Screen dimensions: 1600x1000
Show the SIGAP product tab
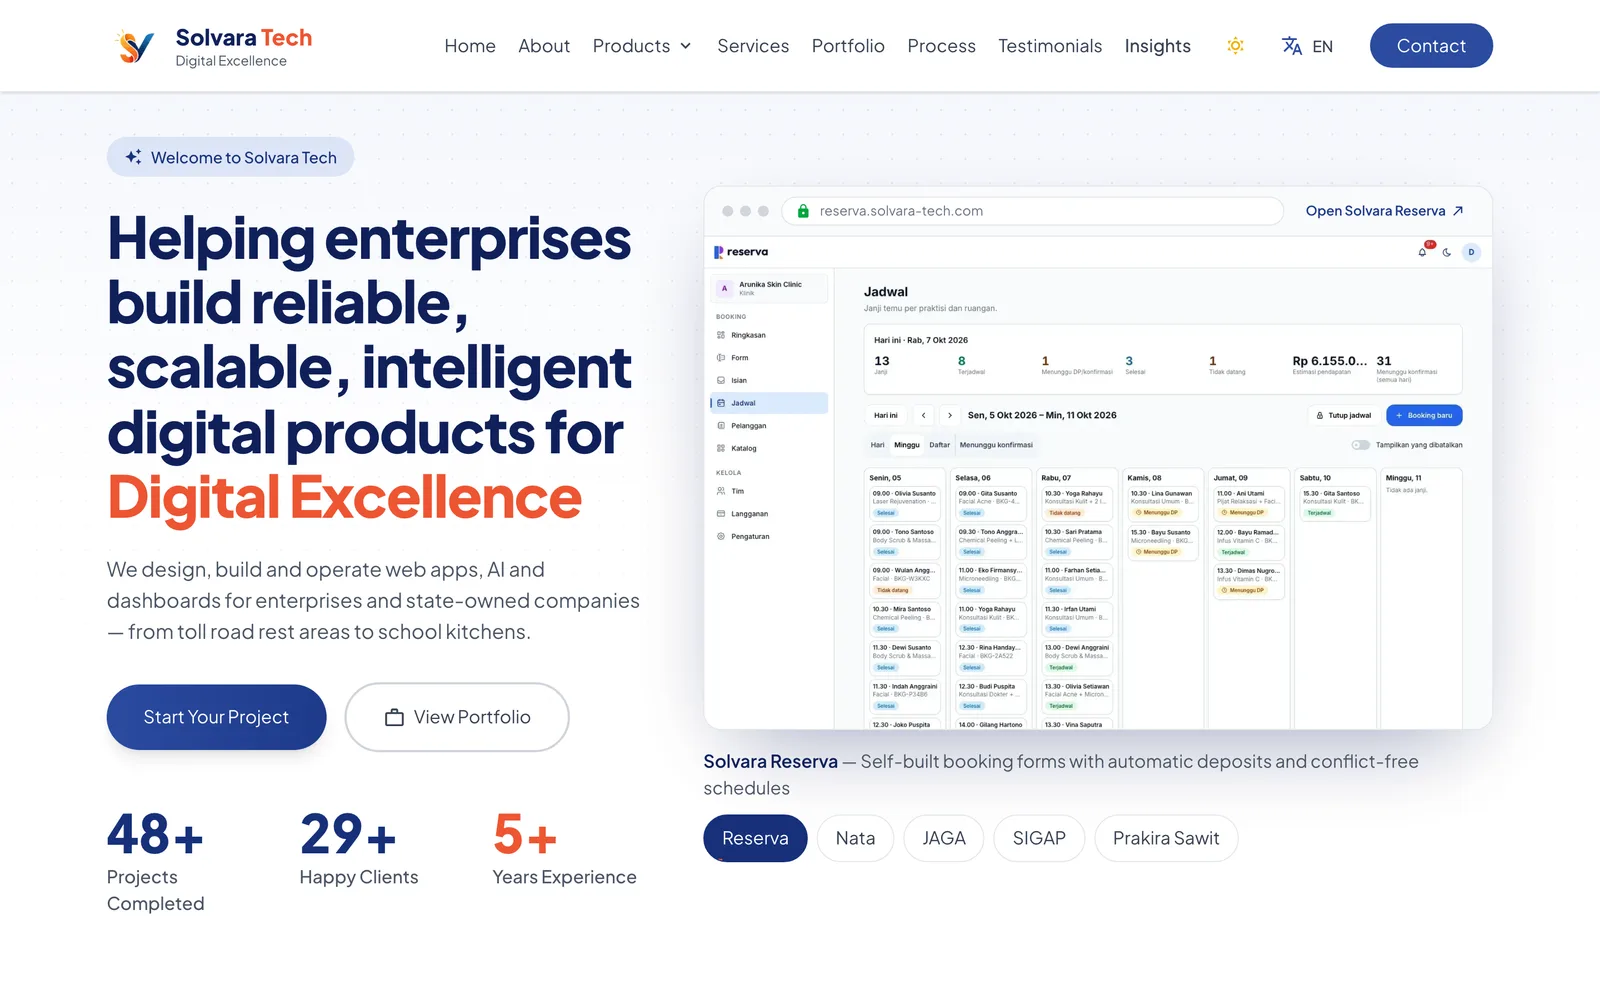[1039, 838]
